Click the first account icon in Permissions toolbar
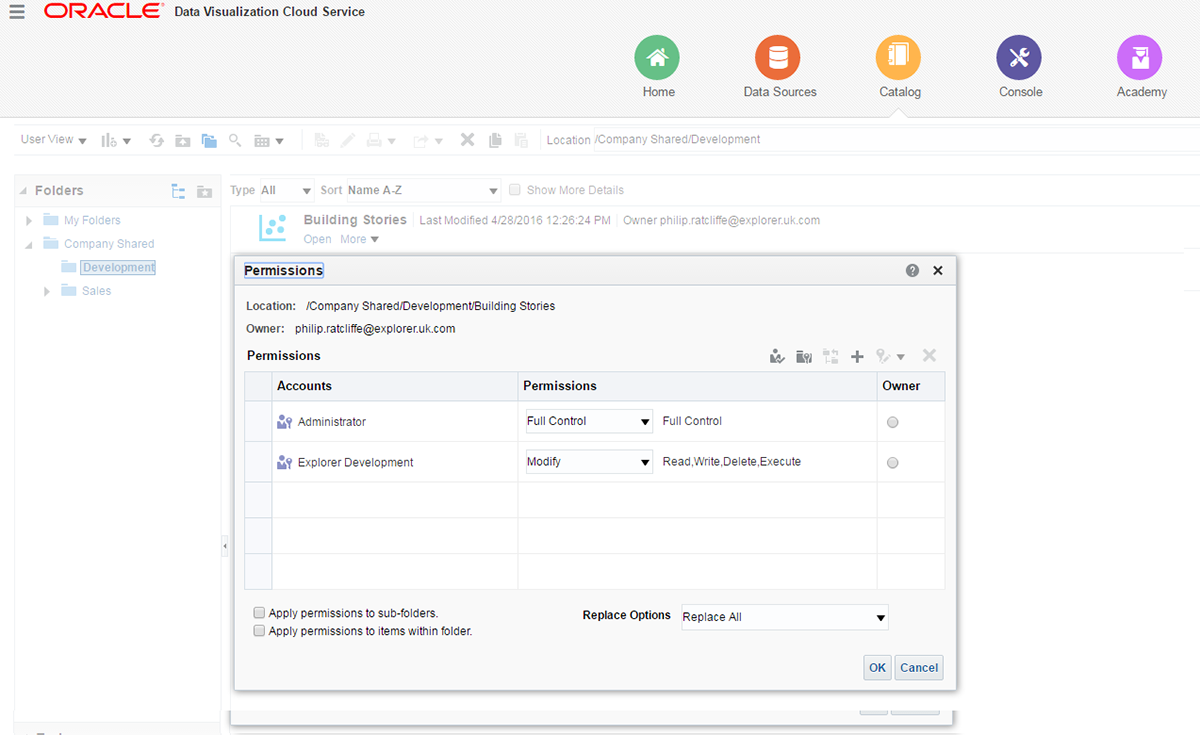This screenshot has height=735, width=1200. pos(777,356)
